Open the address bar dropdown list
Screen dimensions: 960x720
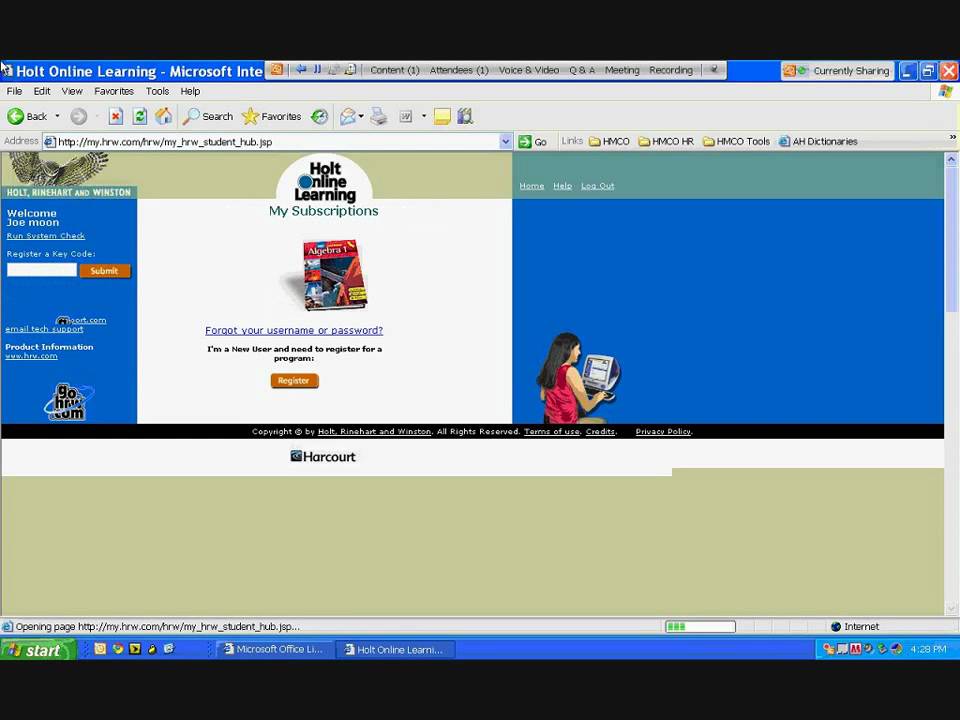pos(505,141)
